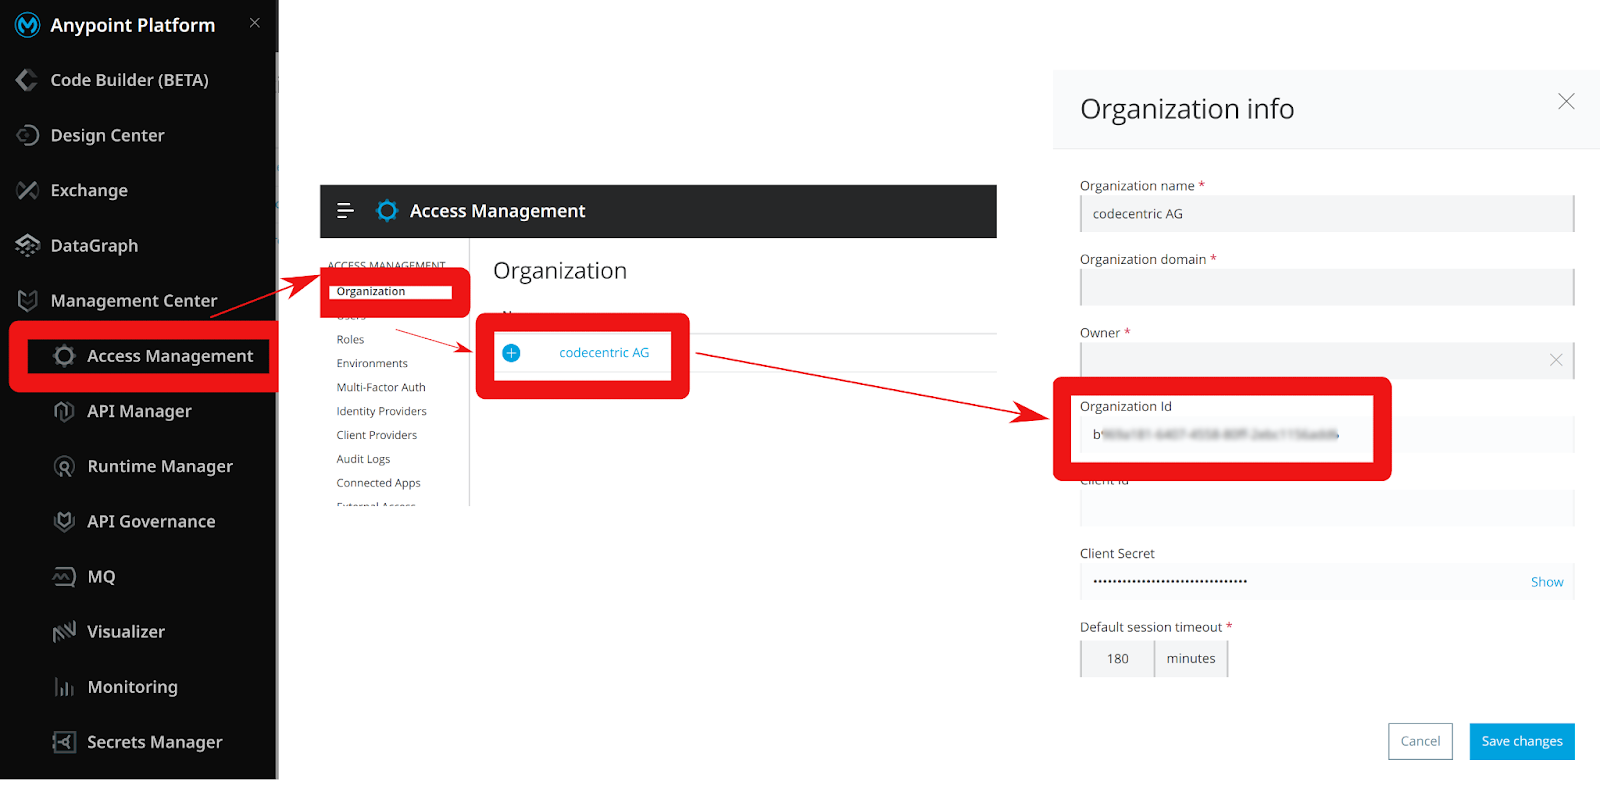Cancel the organization info changes
The height and width of the screenshot is (785, 1600).
click(1420, 741)
